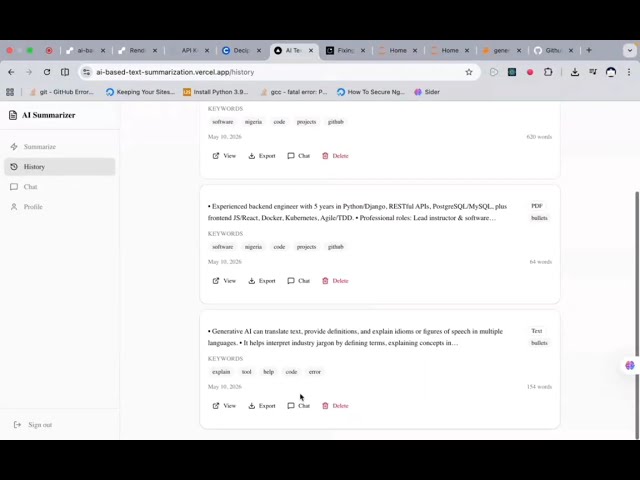Click the red record extension icon
This screenshot has height=480, width=640.
point(530,72)
